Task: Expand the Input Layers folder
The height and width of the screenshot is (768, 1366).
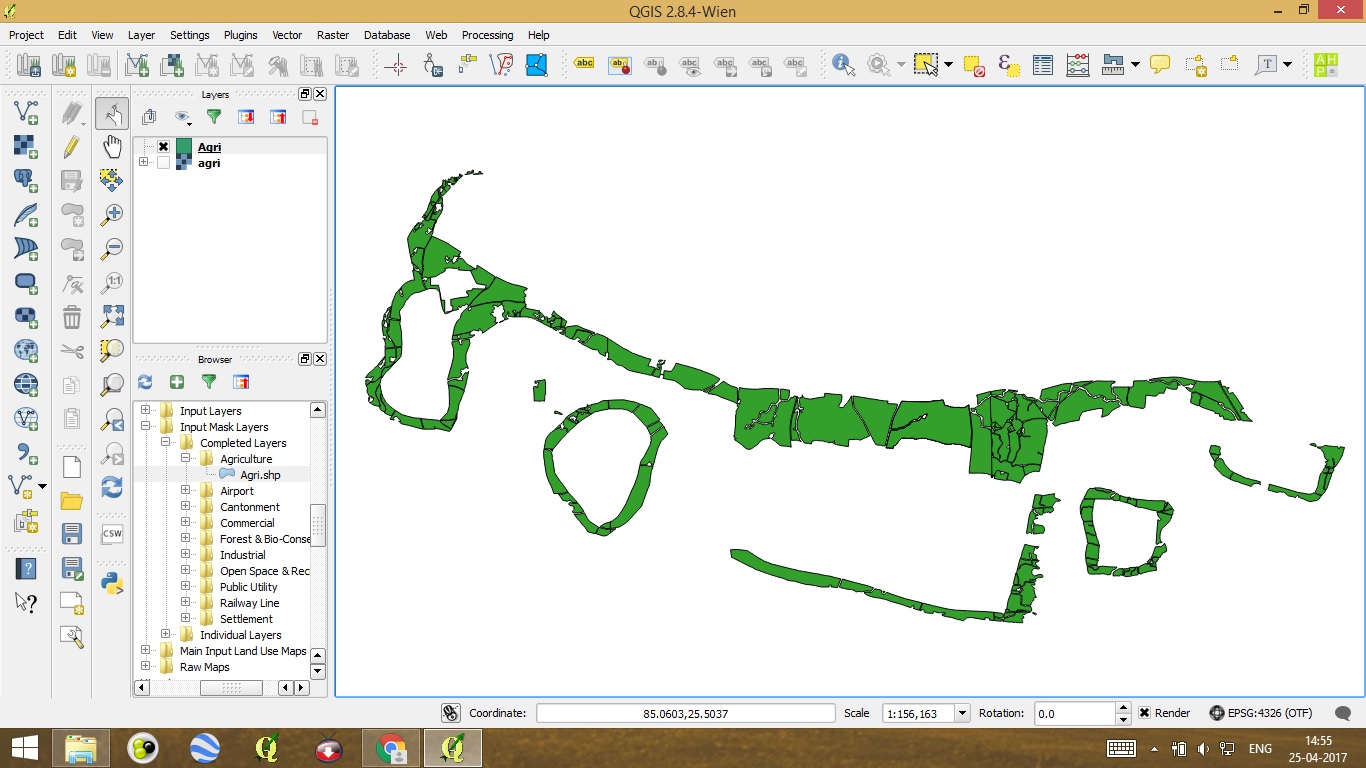Action: 146,411
